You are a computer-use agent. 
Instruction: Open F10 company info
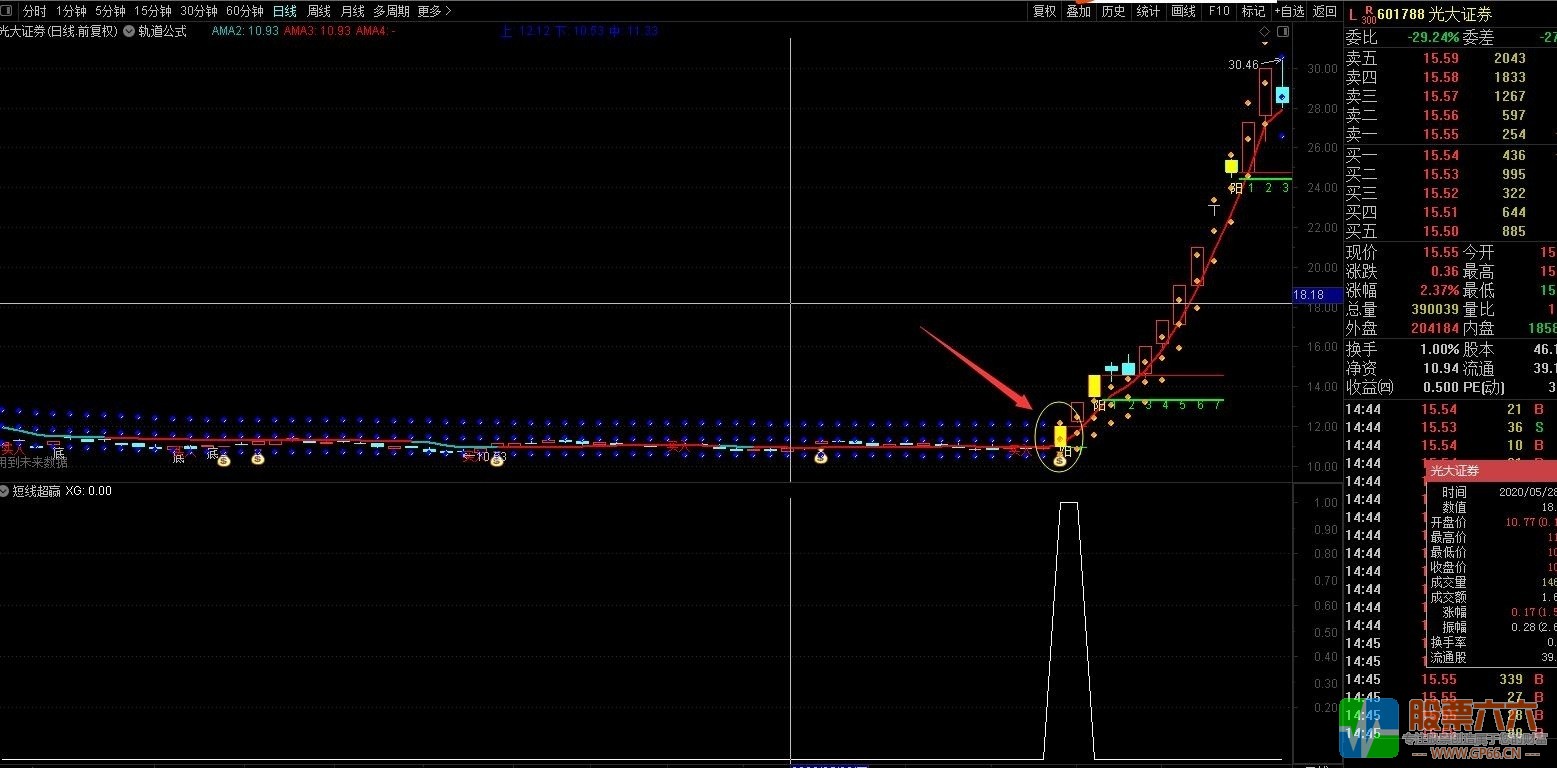coord(1219,11)
